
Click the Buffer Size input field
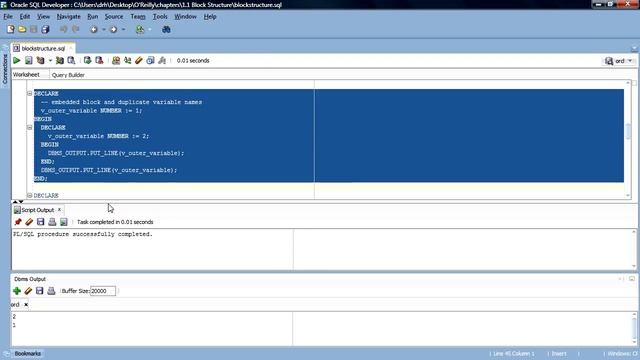[x=102, y=291]
